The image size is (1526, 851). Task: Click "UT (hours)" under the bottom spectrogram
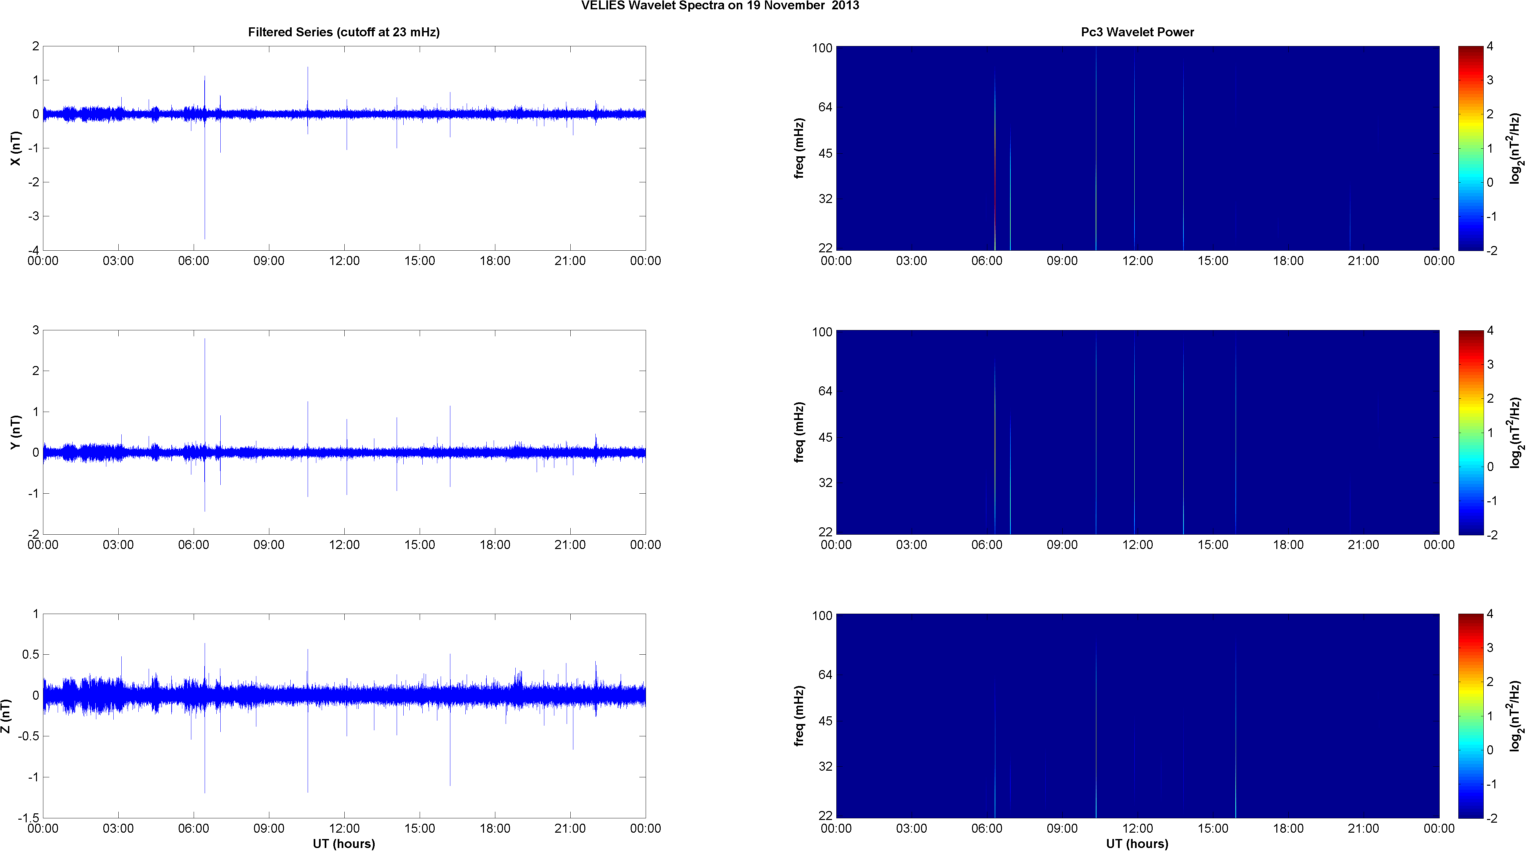click(1137, 843)
